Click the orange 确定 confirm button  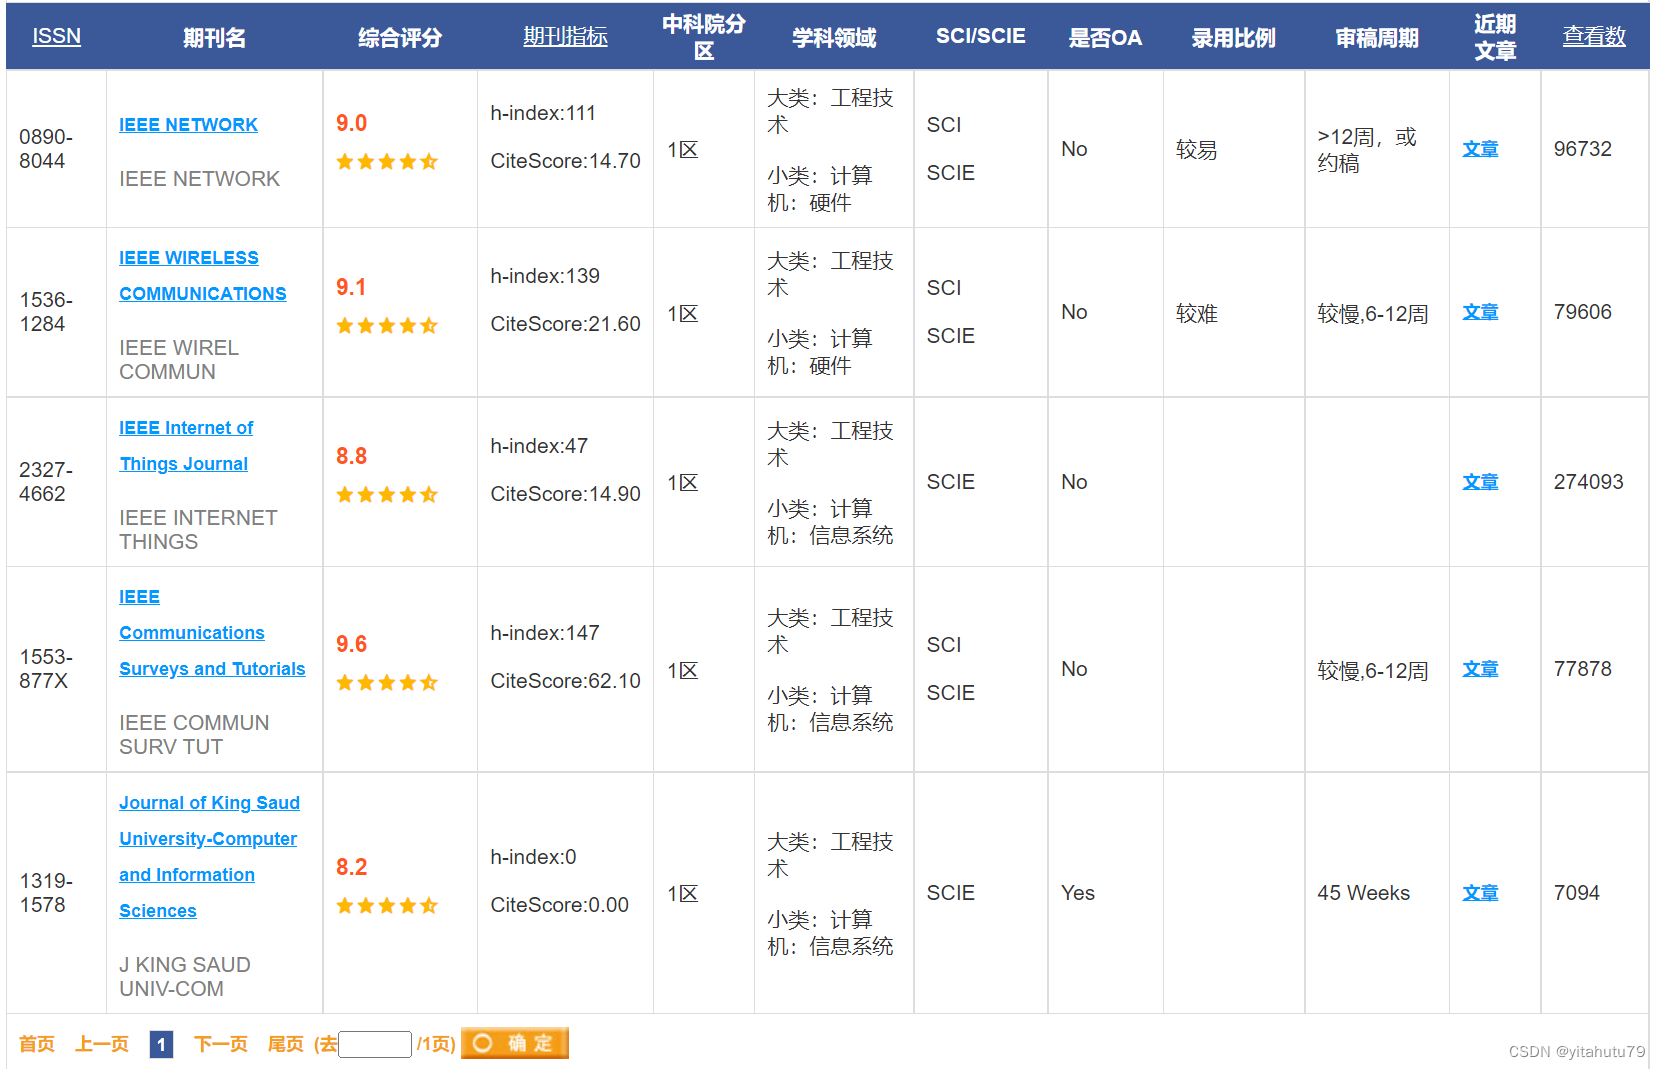pos(515,1043)
